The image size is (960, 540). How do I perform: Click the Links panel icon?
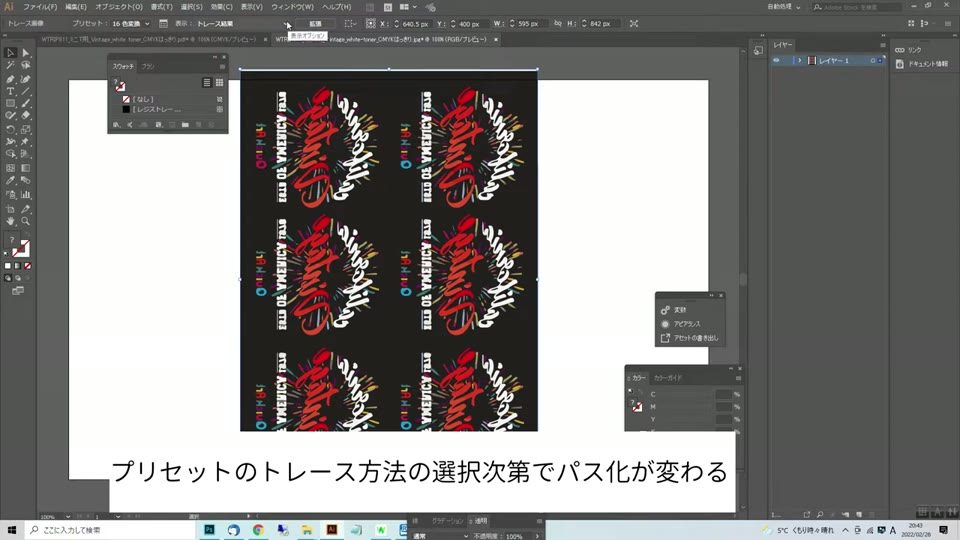[x=899, y=50]
